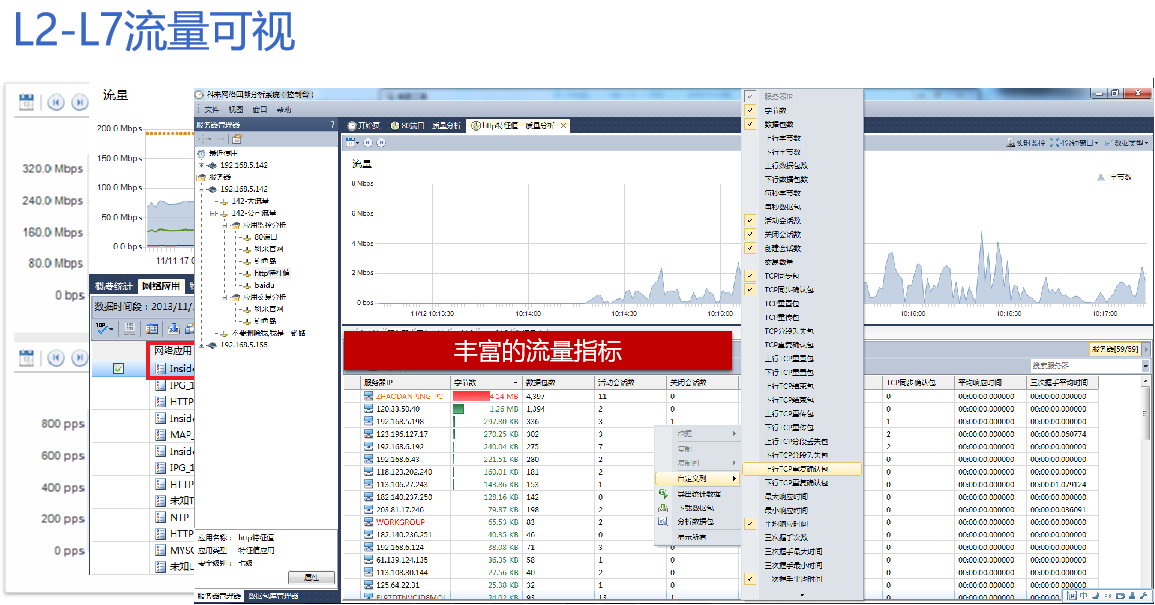Click the highlighted column entry in the column list
This screenshot has width=1155, height=605.
click(802, 469)
